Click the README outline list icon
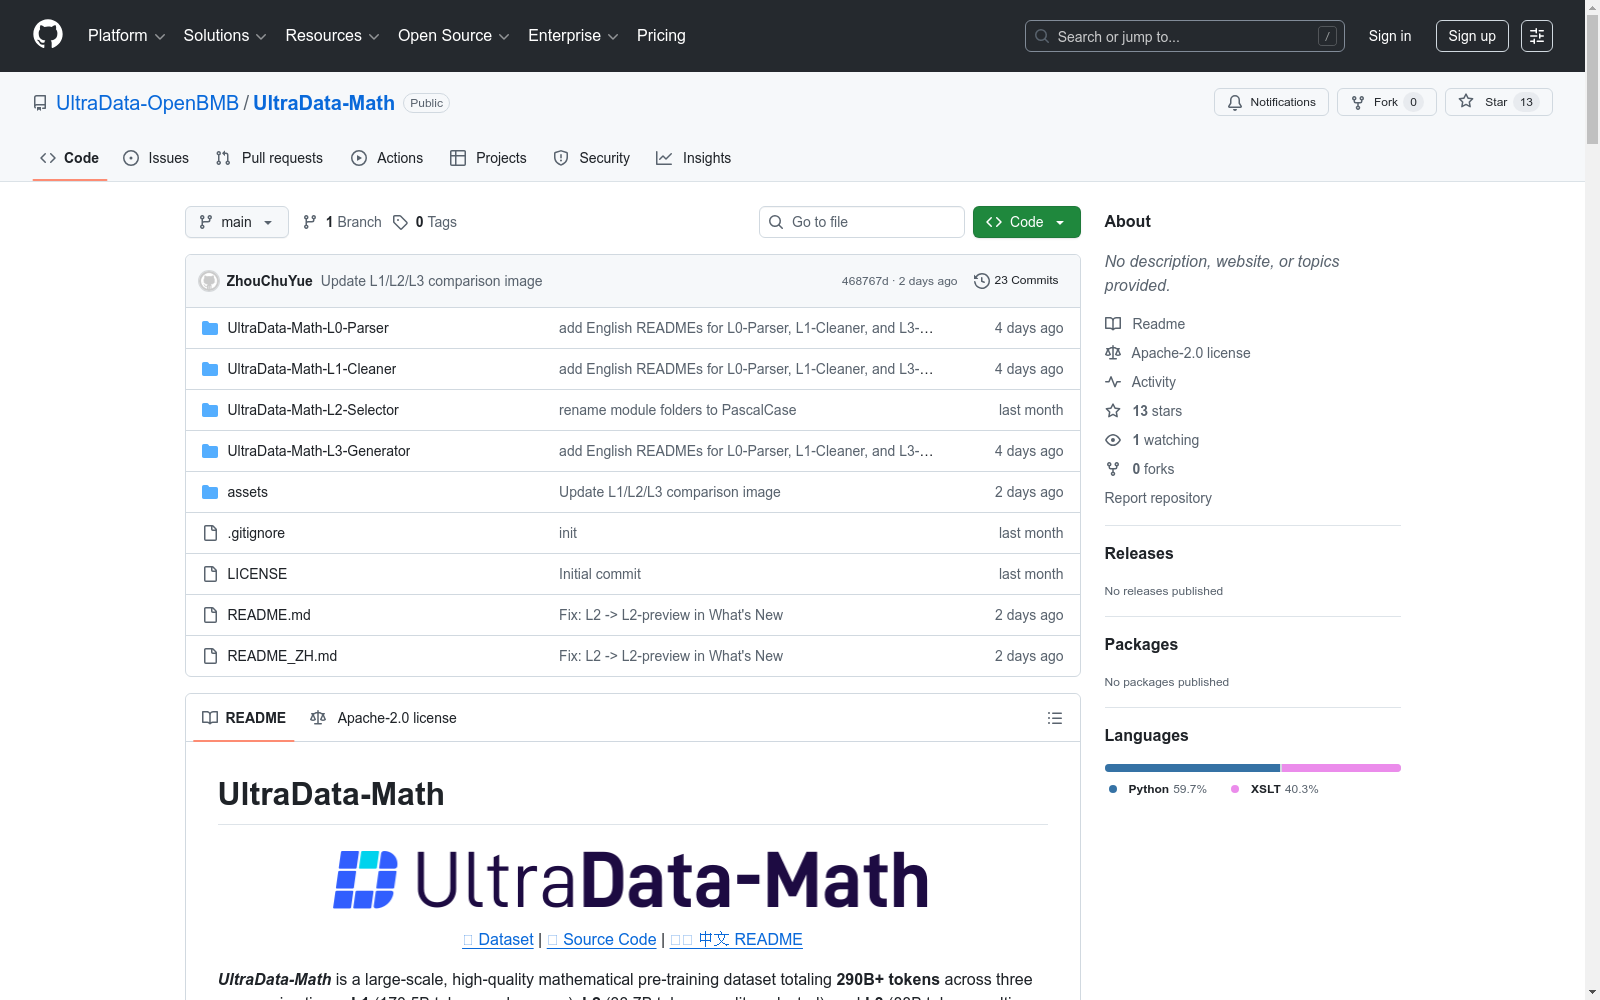 (x=1055, y=718)
